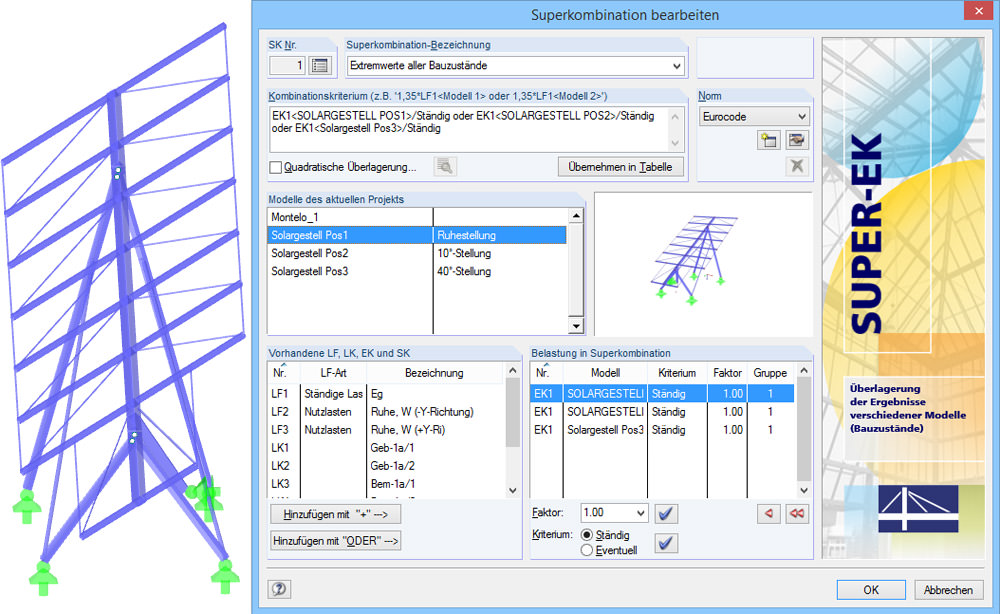Click Übernehmen in Tabelle button
The image size is (1000, 614).
621,167
